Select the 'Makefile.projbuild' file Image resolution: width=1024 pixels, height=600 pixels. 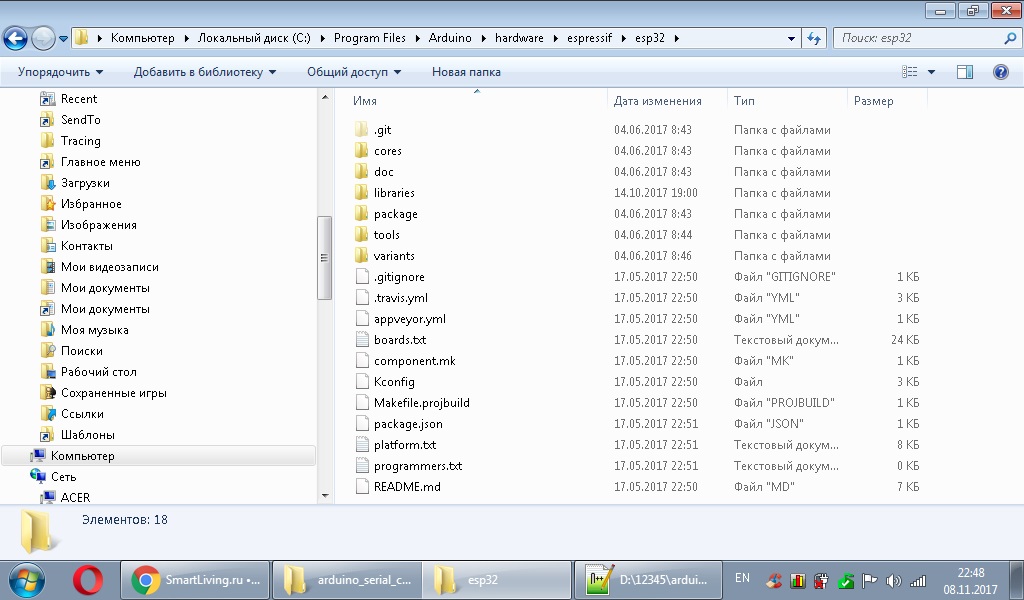(421, 402)
